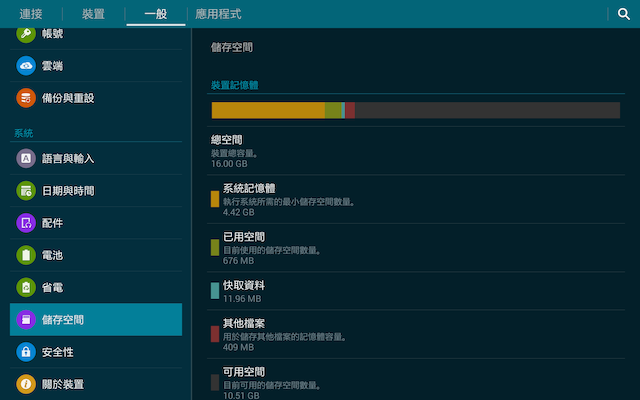Switch to the 裝置 tab

tap(93, 14)
